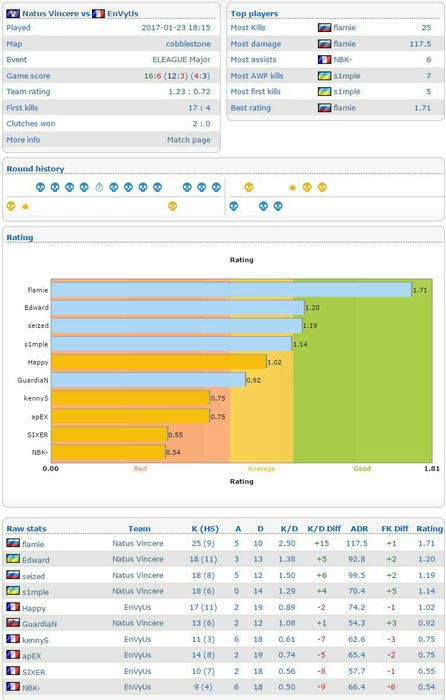
Task: Open NBK- profile from Most assists row
Action: point(343,59)
